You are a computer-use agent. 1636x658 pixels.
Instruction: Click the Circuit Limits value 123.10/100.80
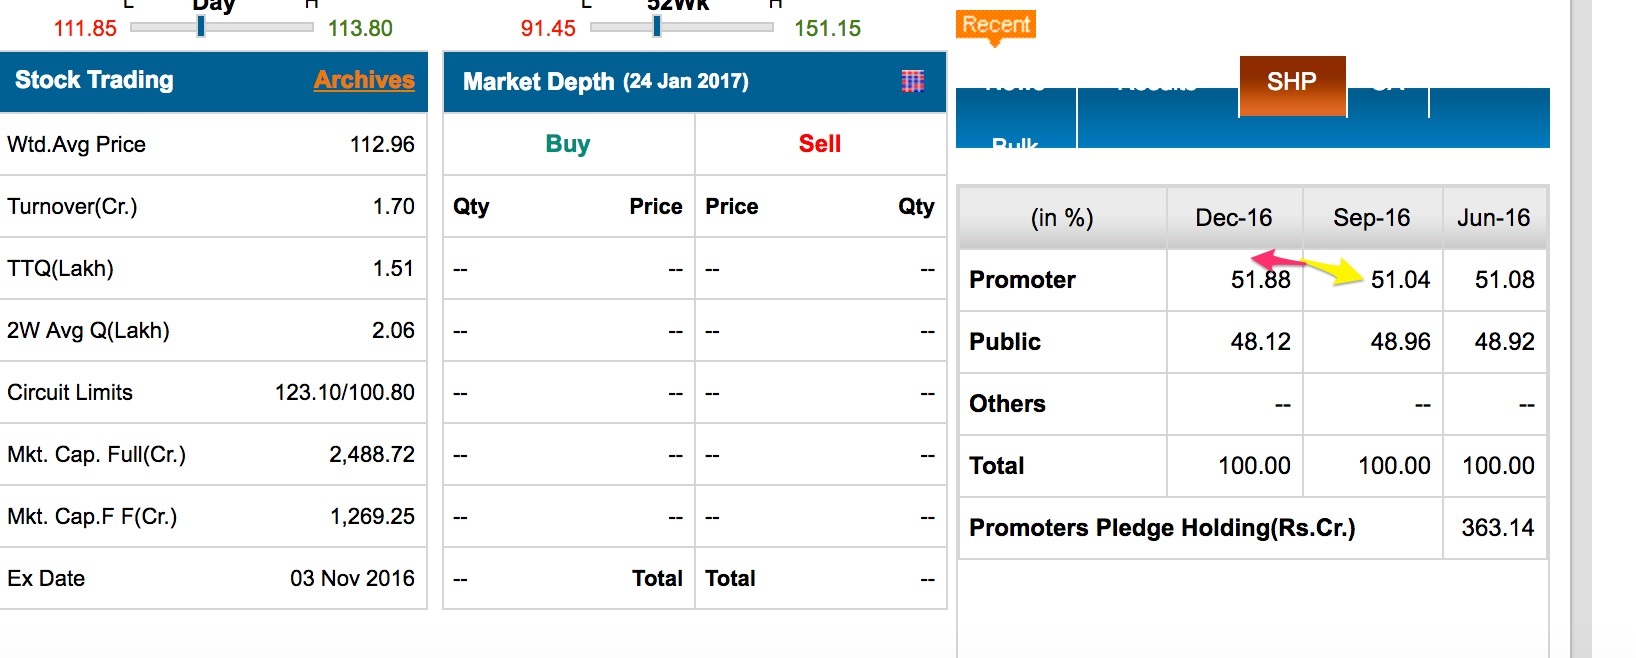click(344, 393)
